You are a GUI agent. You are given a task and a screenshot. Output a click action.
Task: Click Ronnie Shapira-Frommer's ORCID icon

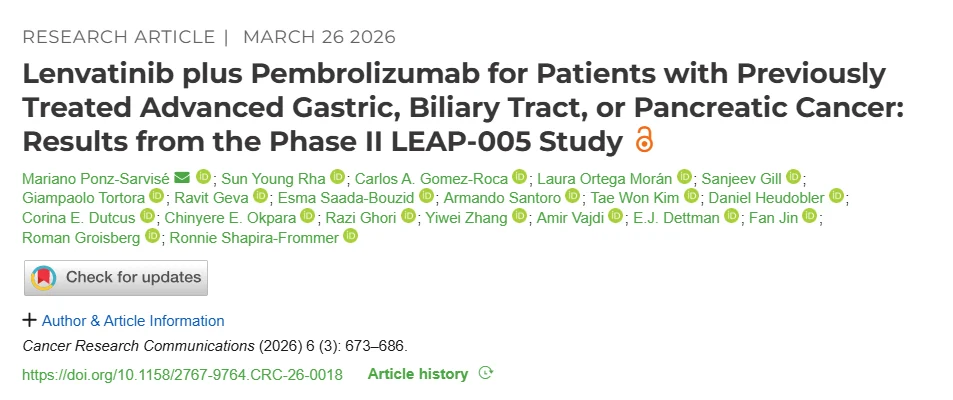[x=349, y=237]
